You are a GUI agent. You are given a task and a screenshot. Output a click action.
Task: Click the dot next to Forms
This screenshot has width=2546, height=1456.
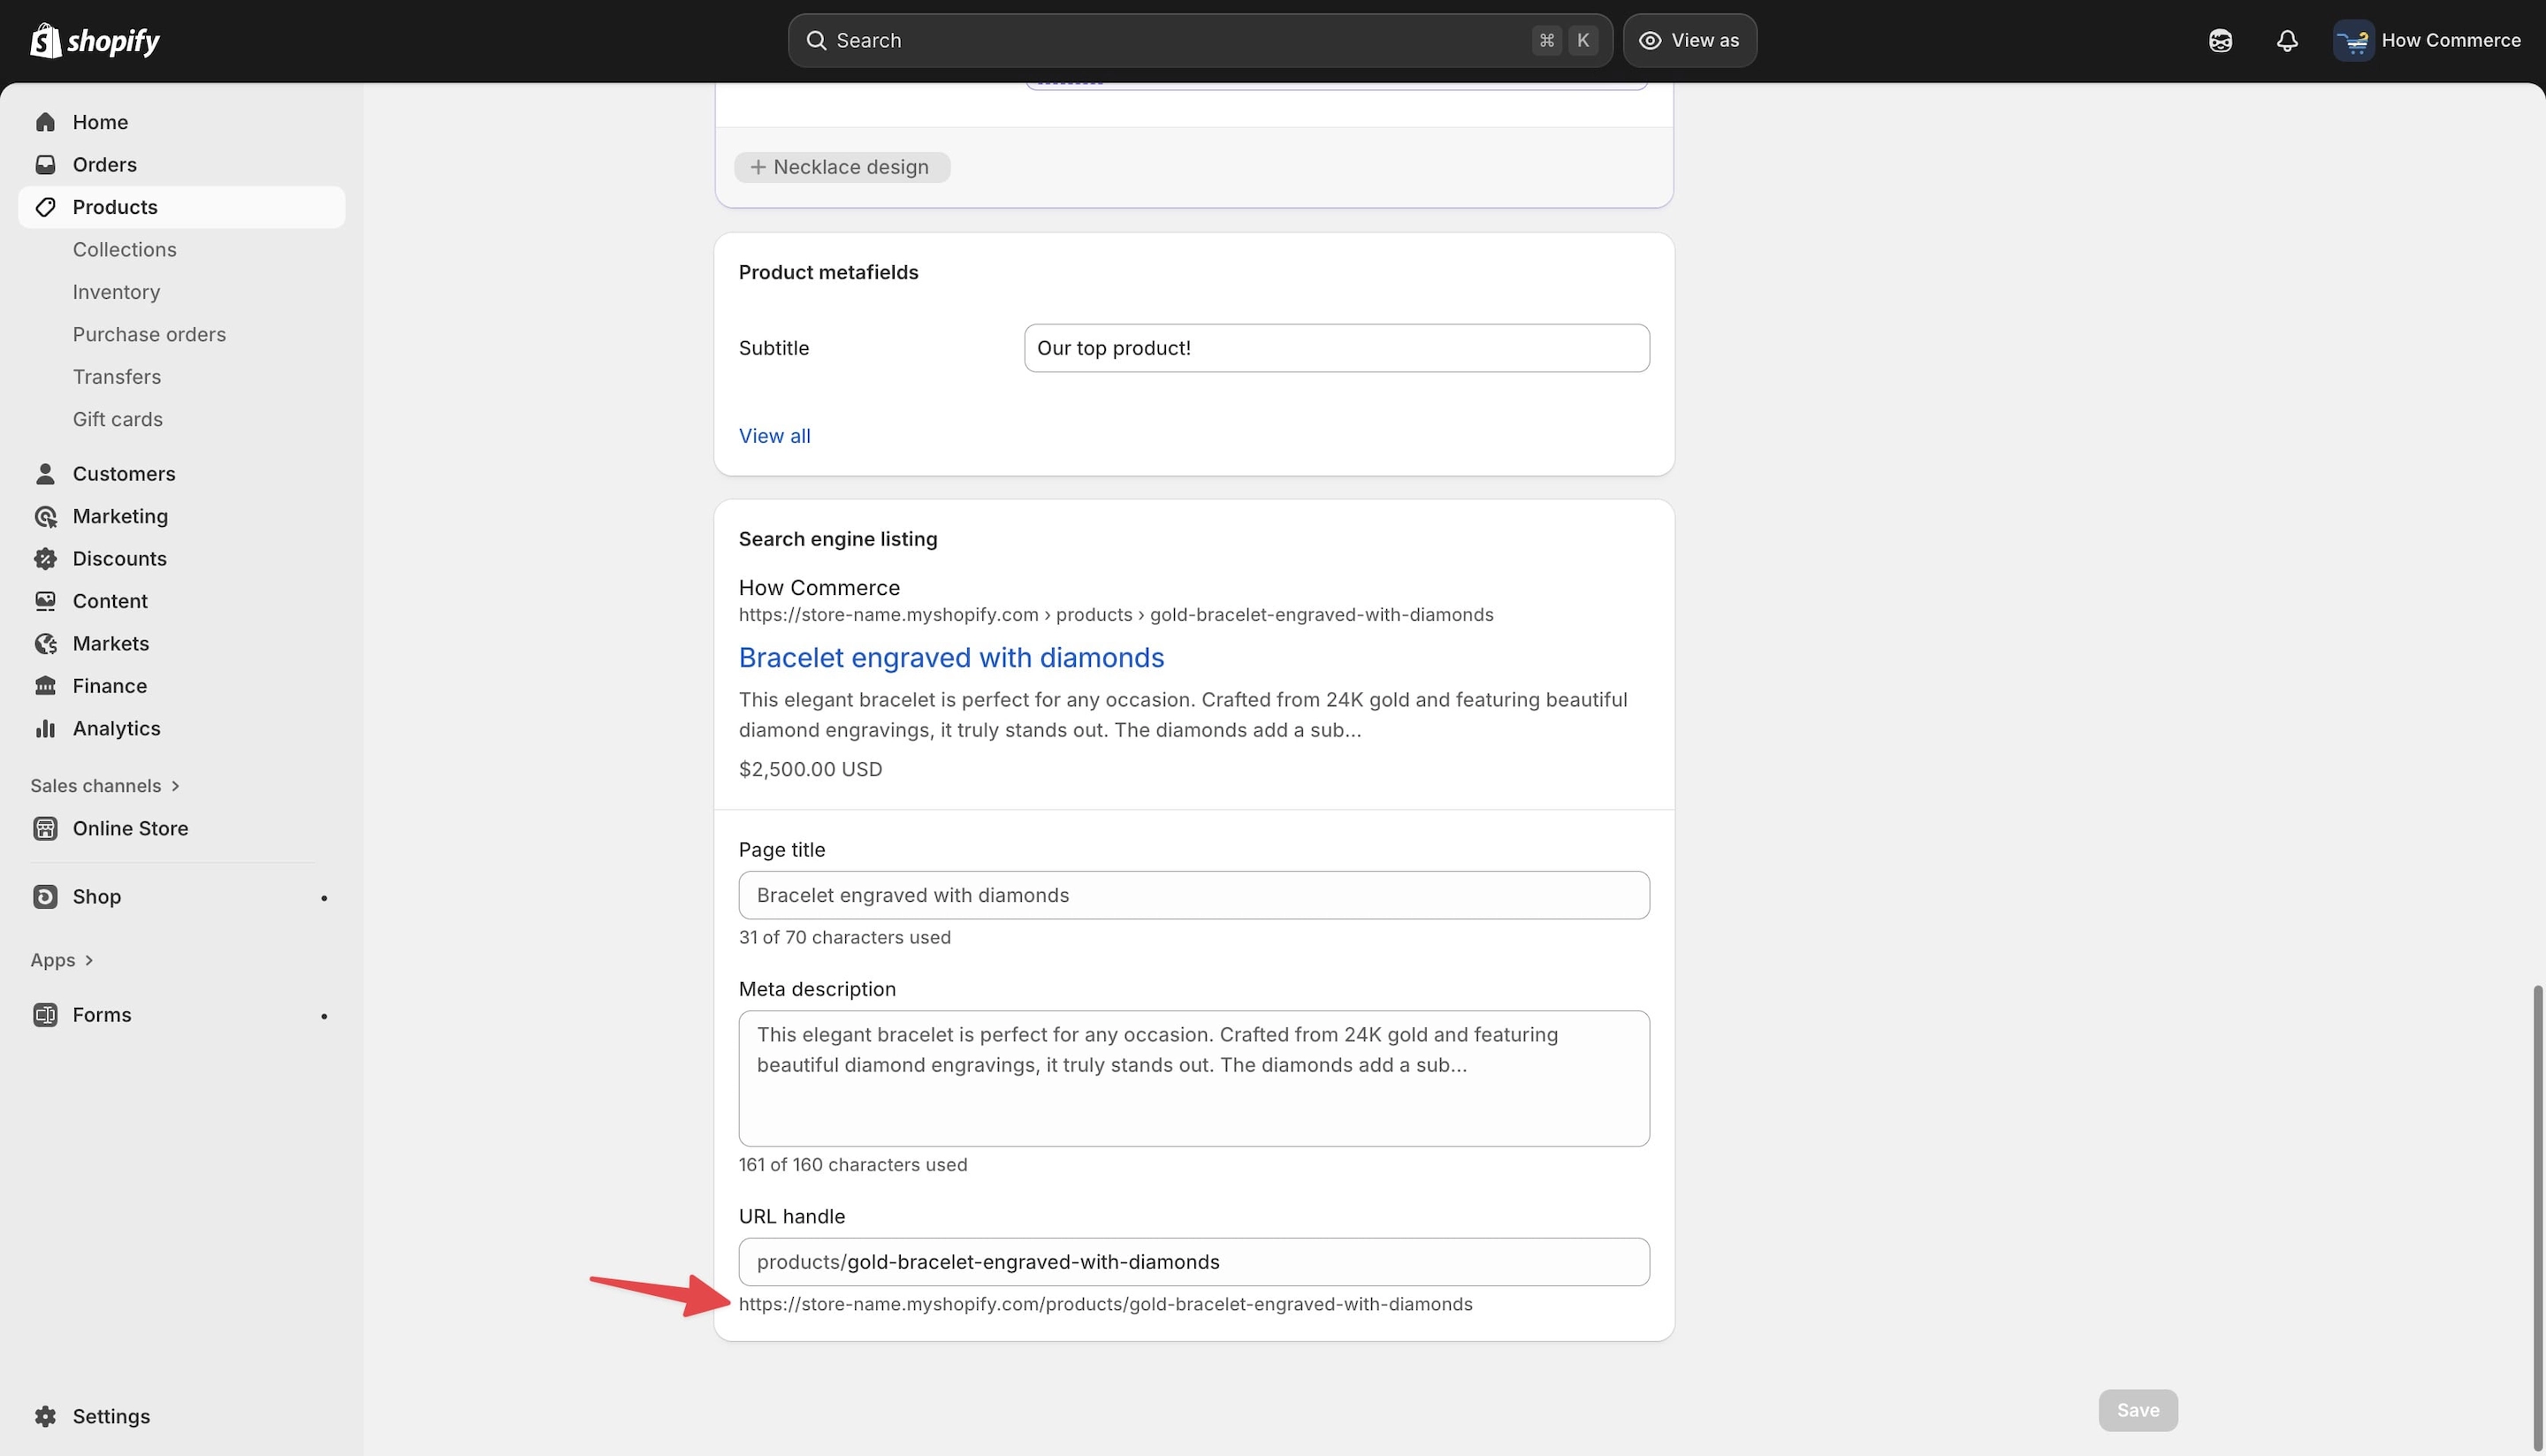(324, 1016)
